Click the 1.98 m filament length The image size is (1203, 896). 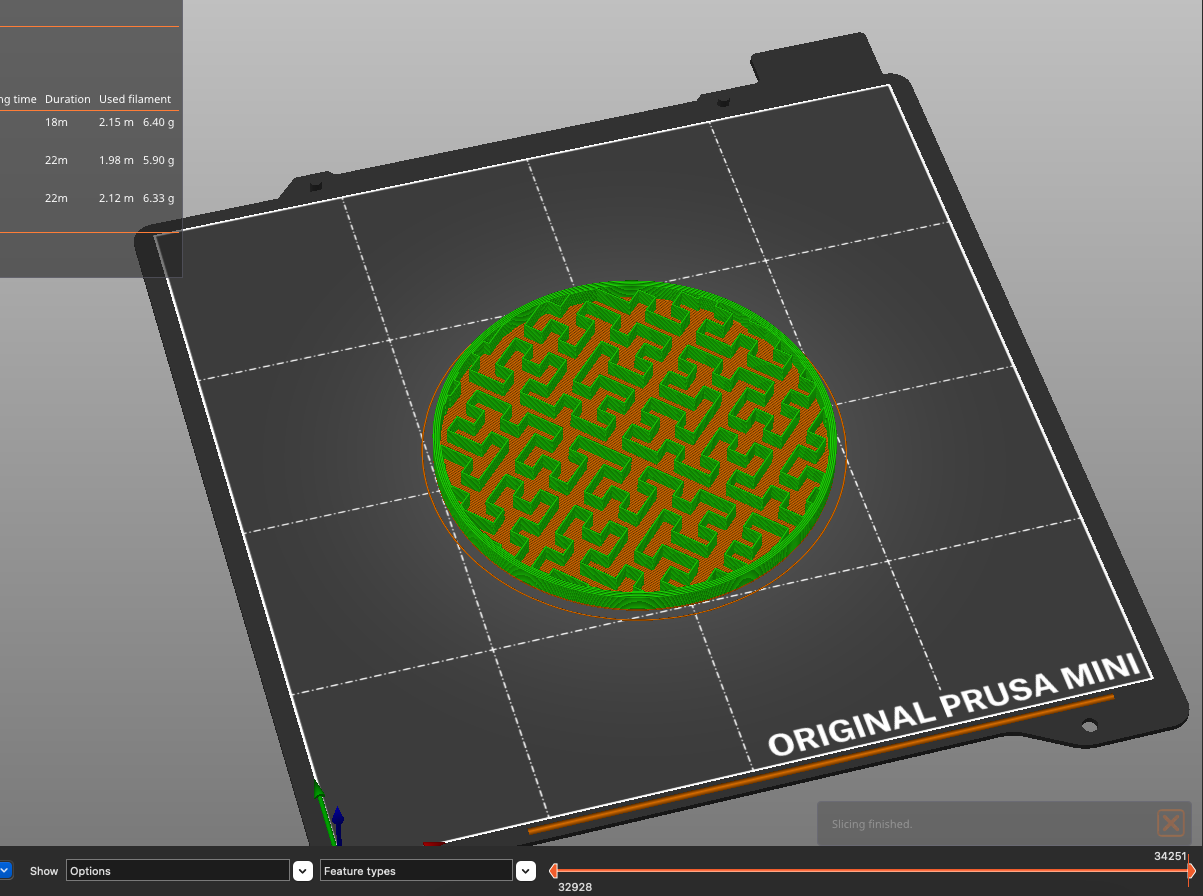pos(116,160)
